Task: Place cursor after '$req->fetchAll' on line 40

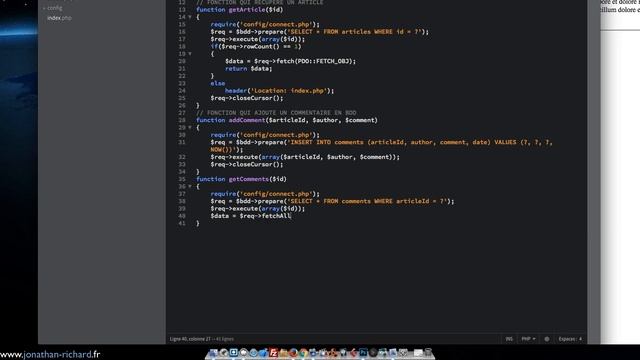Action: pyautogui.click(x=291, y=216)
